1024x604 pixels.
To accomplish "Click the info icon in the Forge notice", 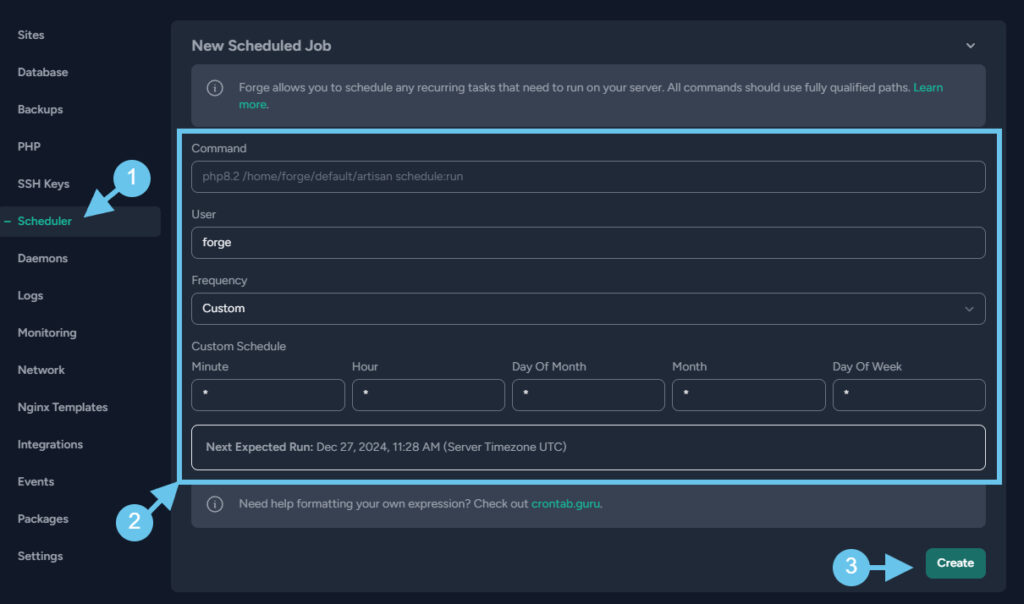I will pyautogui.click(x=215, y=88).
